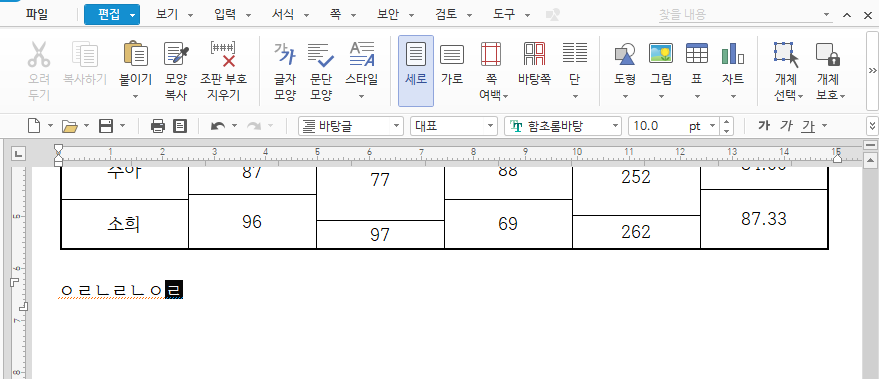Click the undo arrow icon
Image resolution: width=879 pixels, height=379 pixels.
click(x=218, y=126)
